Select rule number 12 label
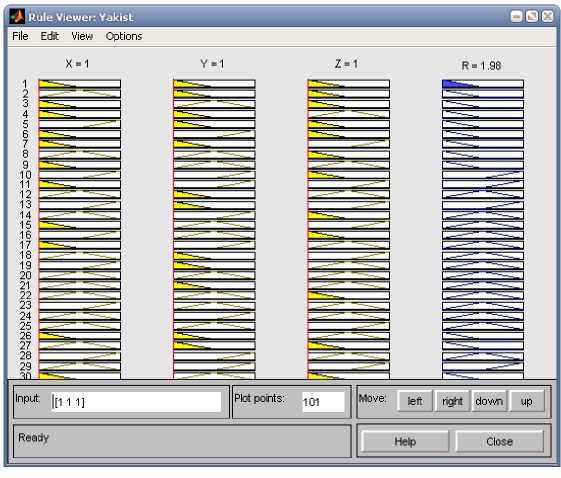The width and height of the screenshot is (561, 478). 25,194
